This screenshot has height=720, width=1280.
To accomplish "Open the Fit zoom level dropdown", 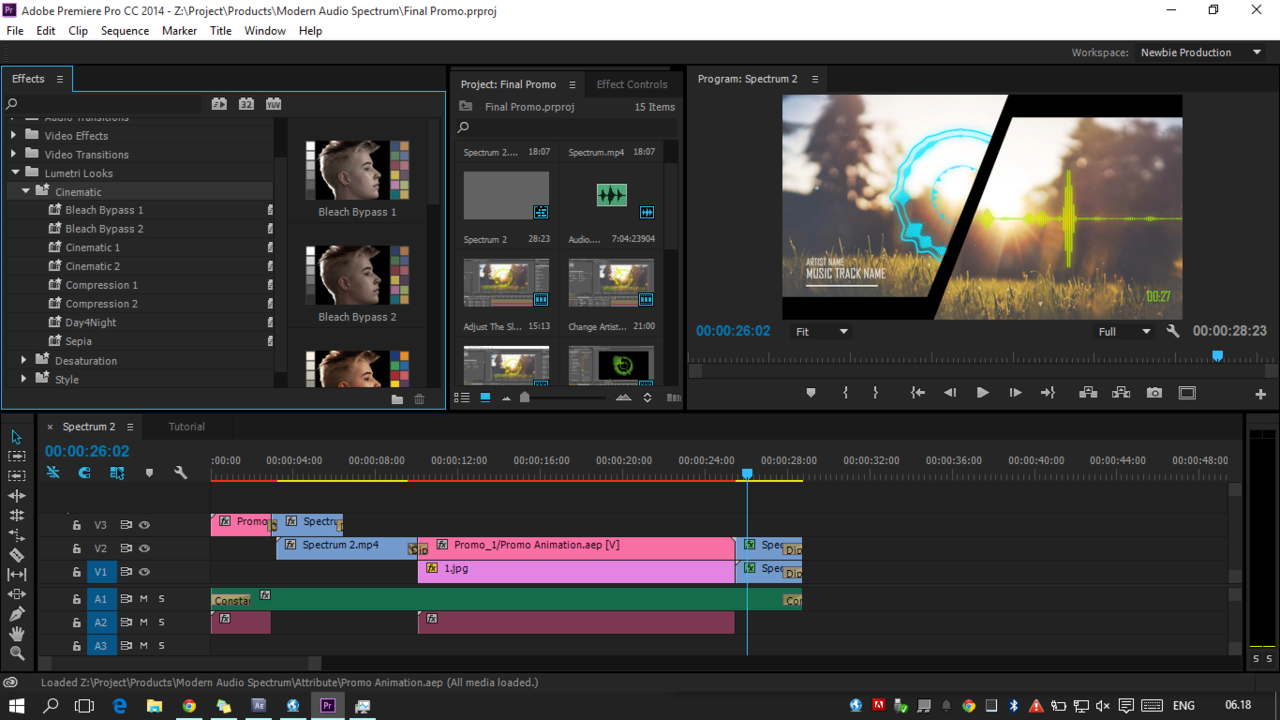I will click(821, 331).
